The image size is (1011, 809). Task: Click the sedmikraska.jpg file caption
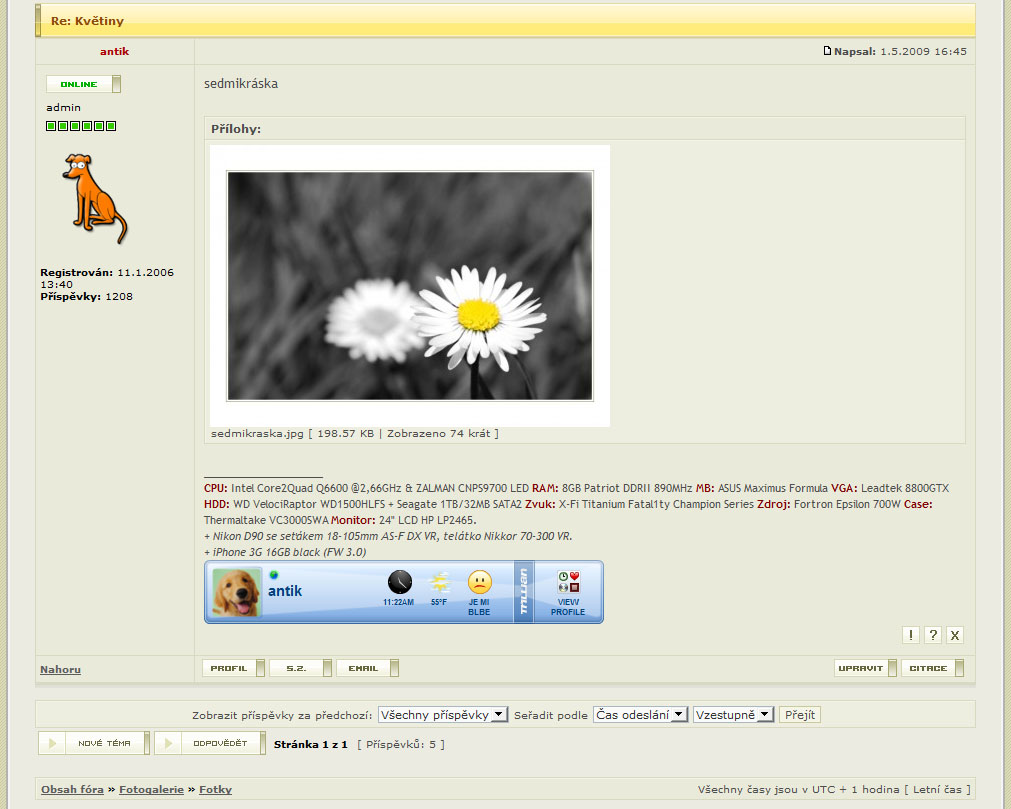click(355, 434)
